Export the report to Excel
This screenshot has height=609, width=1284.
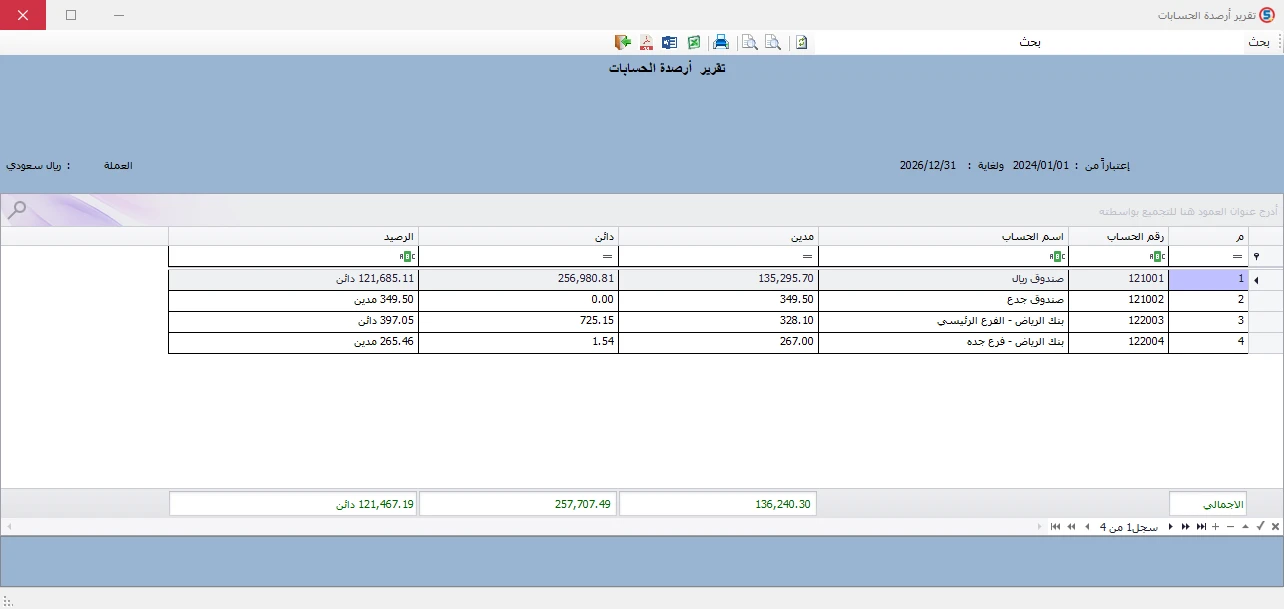[x=693, y=42]
